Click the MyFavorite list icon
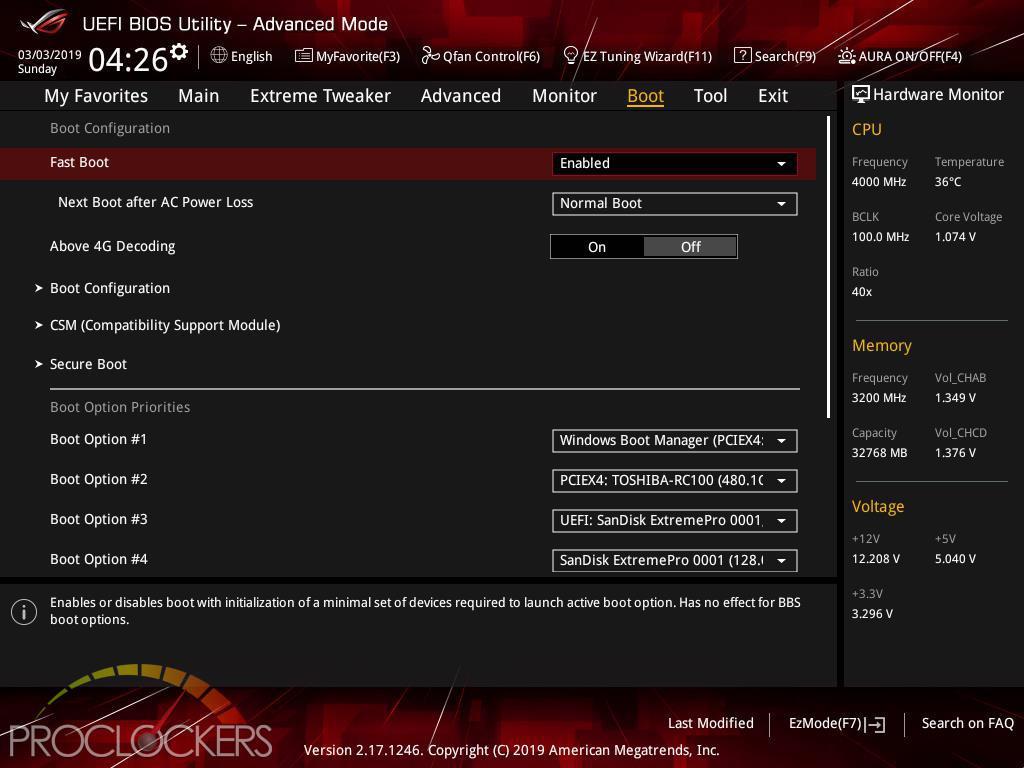This screenshot has width=1024, height=768. click(x=303, y=56)
